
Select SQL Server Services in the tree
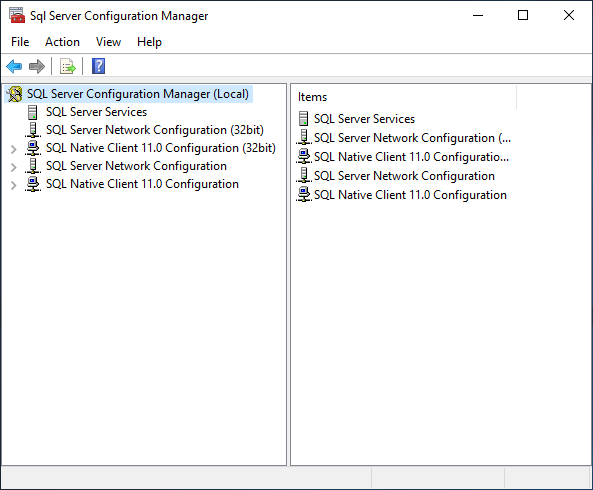pos(96,112)
